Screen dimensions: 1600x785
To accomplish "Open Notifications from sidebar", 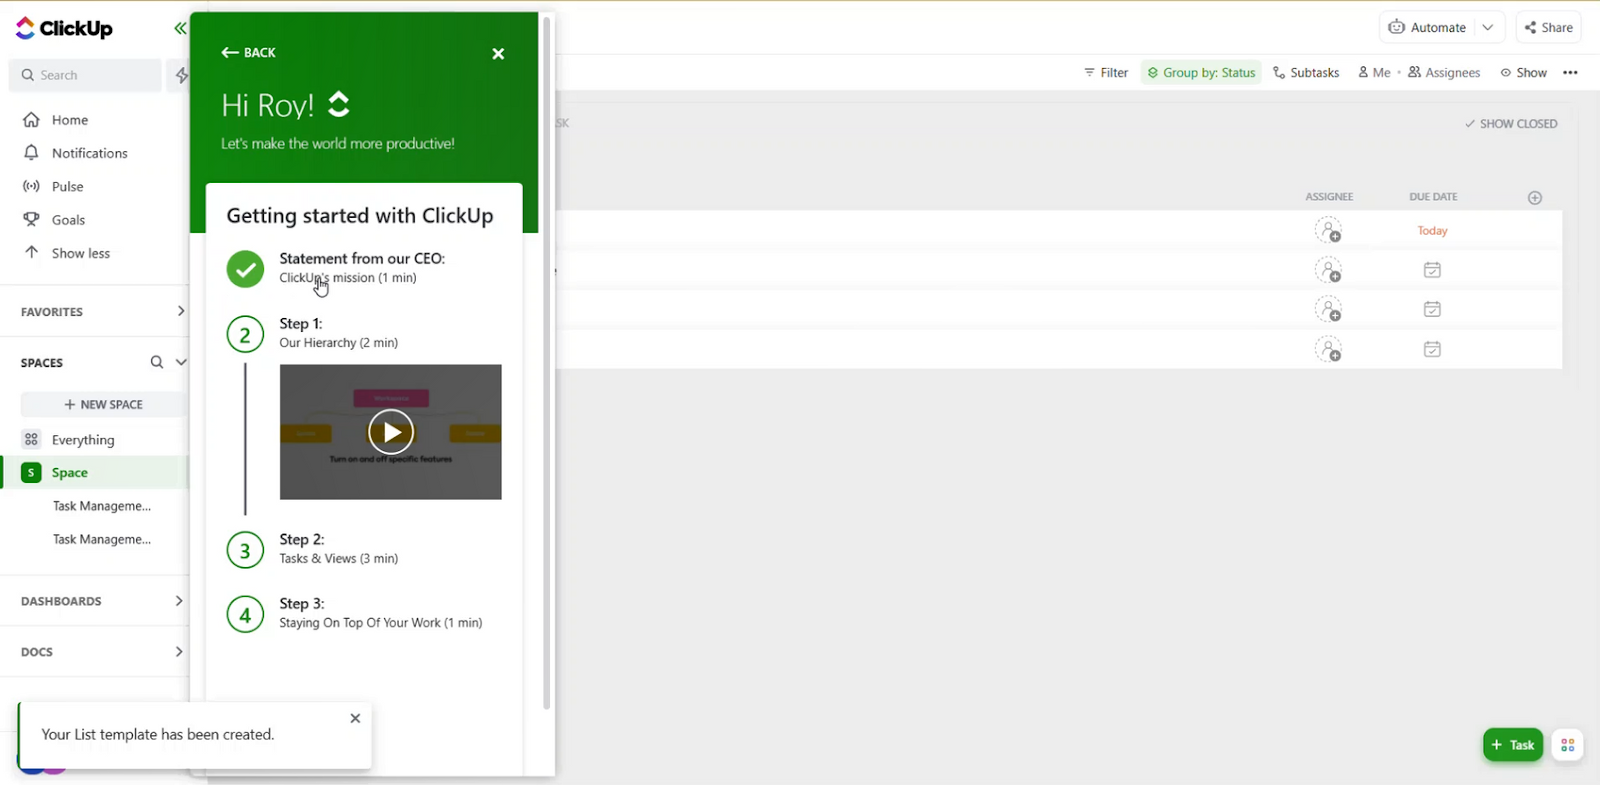I will 90,153.
